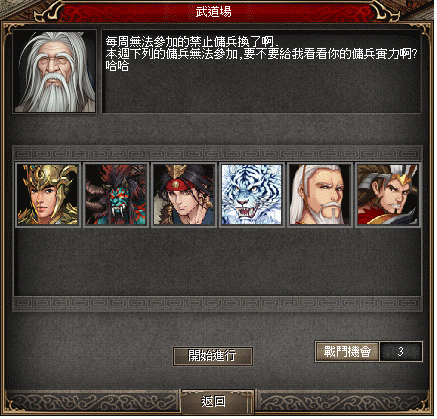Click the 哈哈 text in dialogue
The width and height of the screenshot is (437, 419).
117,66
